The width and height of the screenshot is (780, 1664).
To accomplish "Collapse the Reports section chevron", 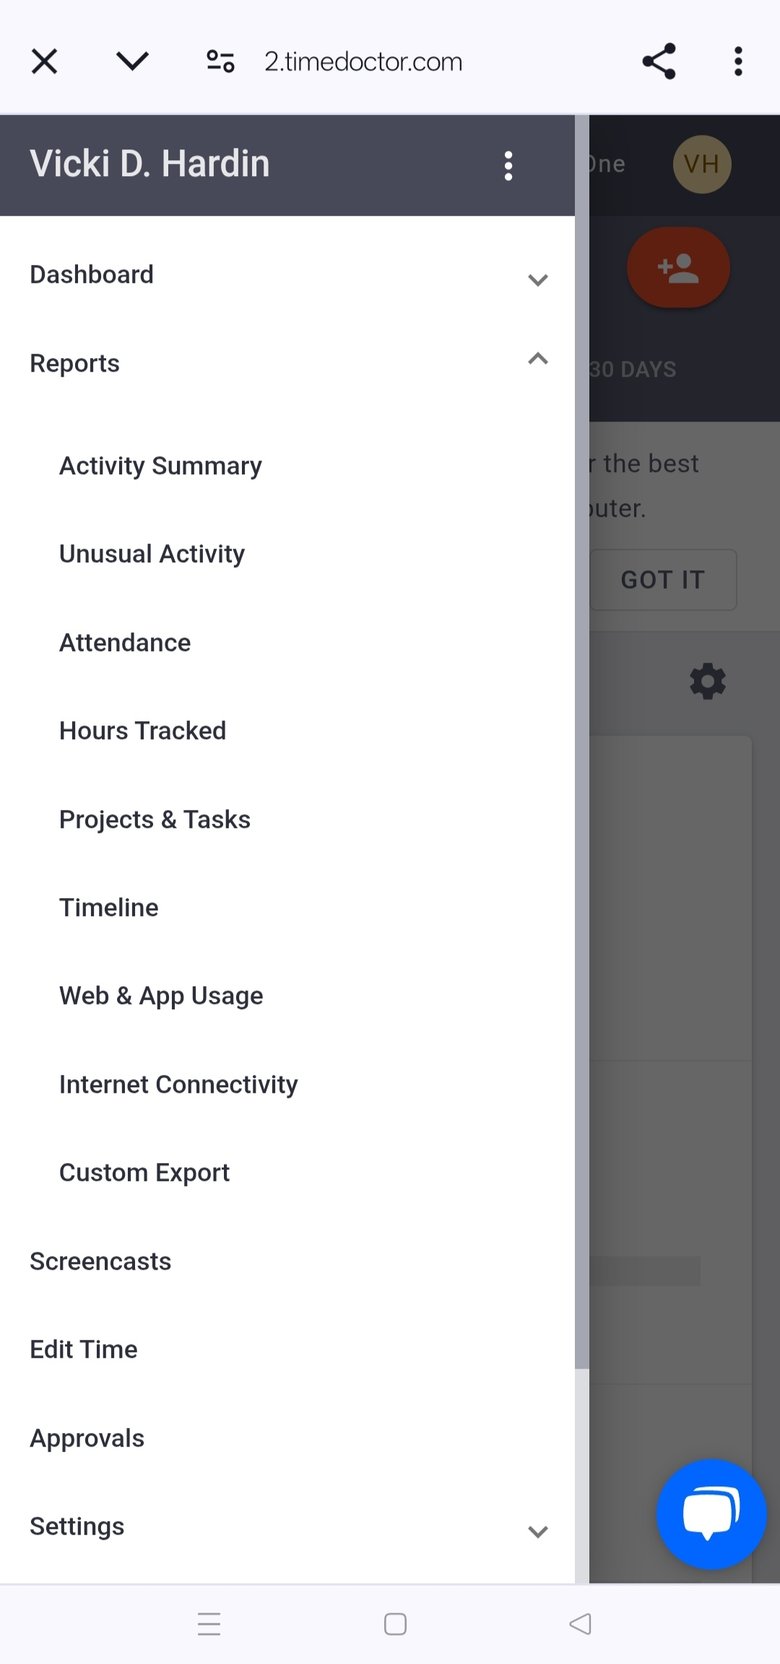I will tap(538, 358).
